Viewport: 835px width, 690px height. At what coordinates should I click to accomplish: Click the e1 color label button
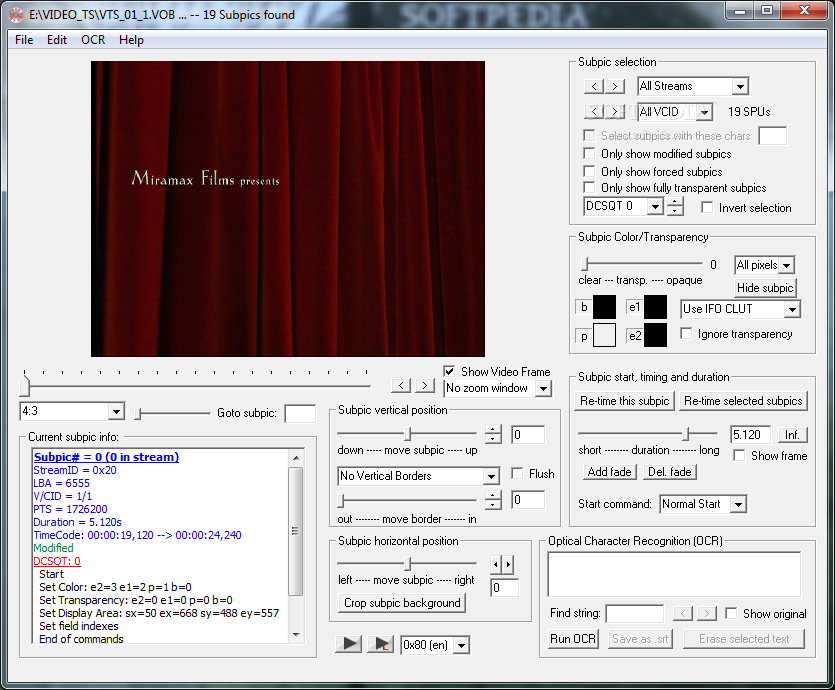point(634,307)
